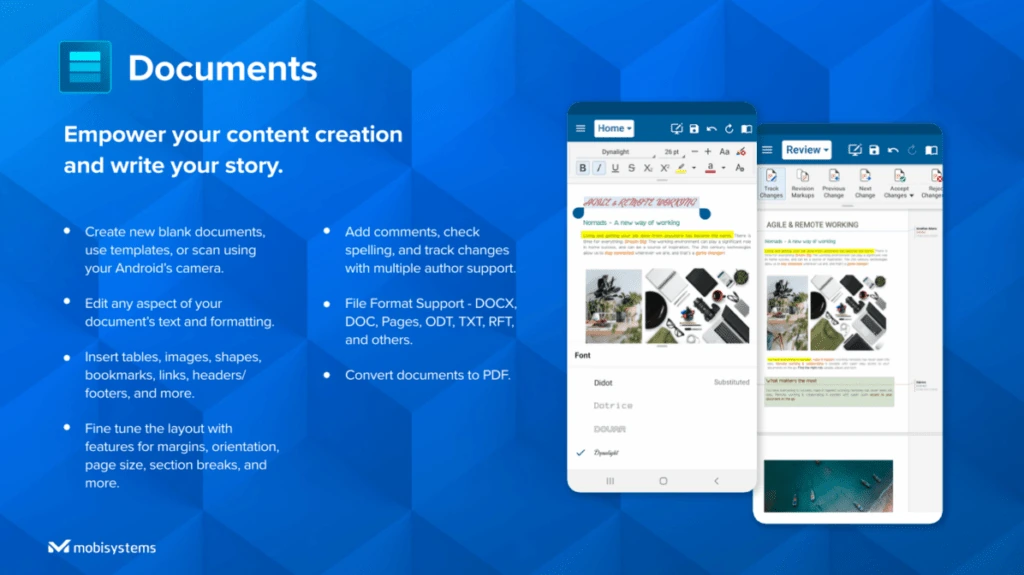Open the Dynalight font name dropdown
The image size is (1024, 575).
615,152
